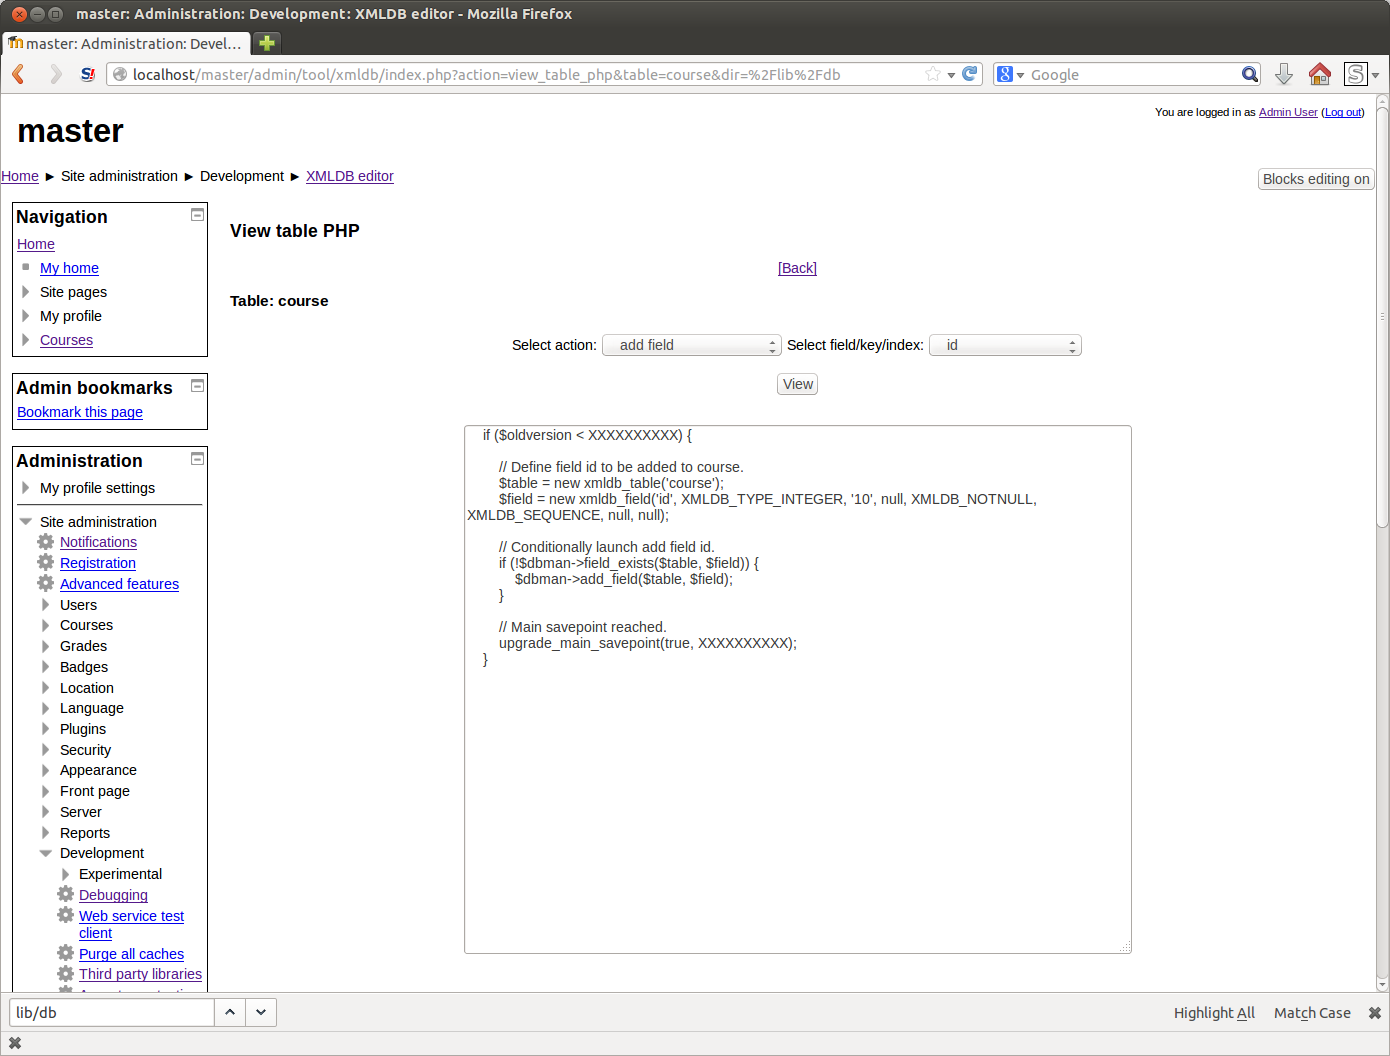1390x1056 pixels.
Task: Open the Web service test client link
Action: [x=131, y=924]
